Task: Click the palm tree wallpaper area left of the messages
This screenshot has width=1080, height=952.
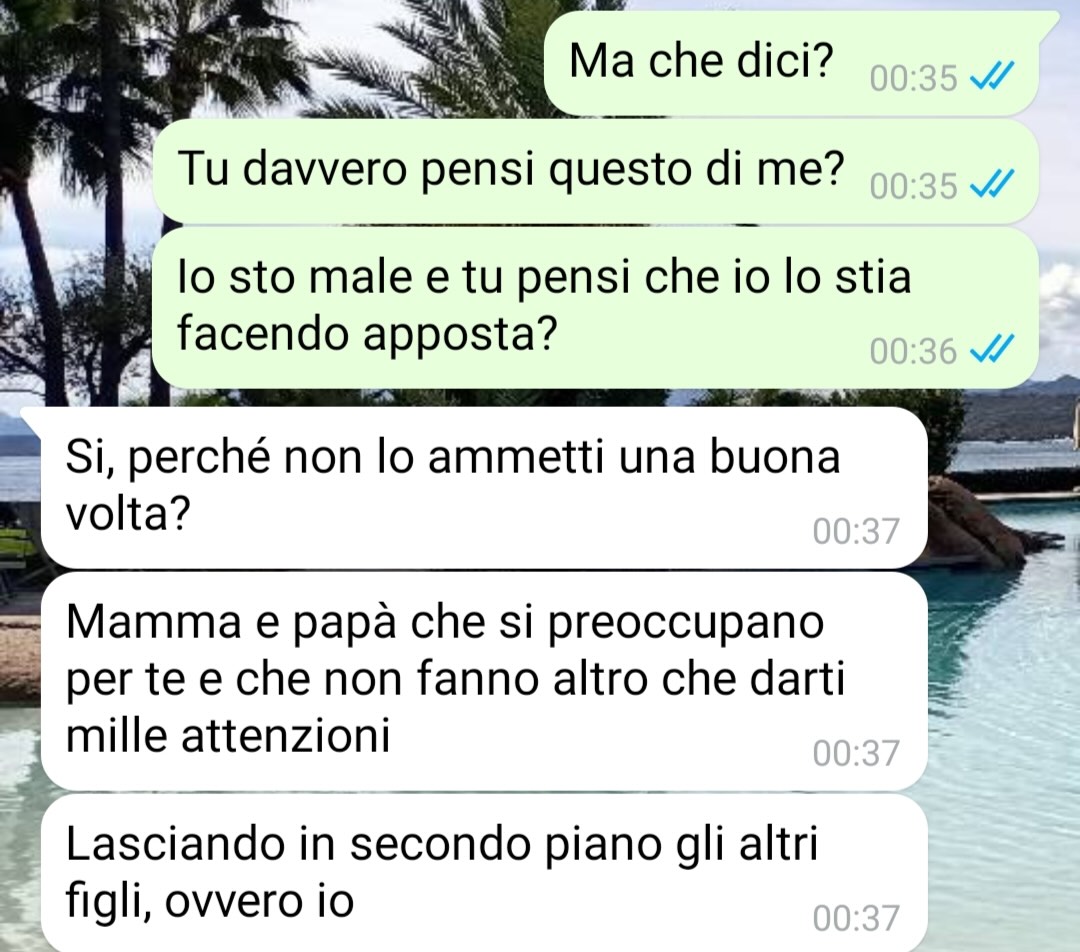Action: (76, 207)
